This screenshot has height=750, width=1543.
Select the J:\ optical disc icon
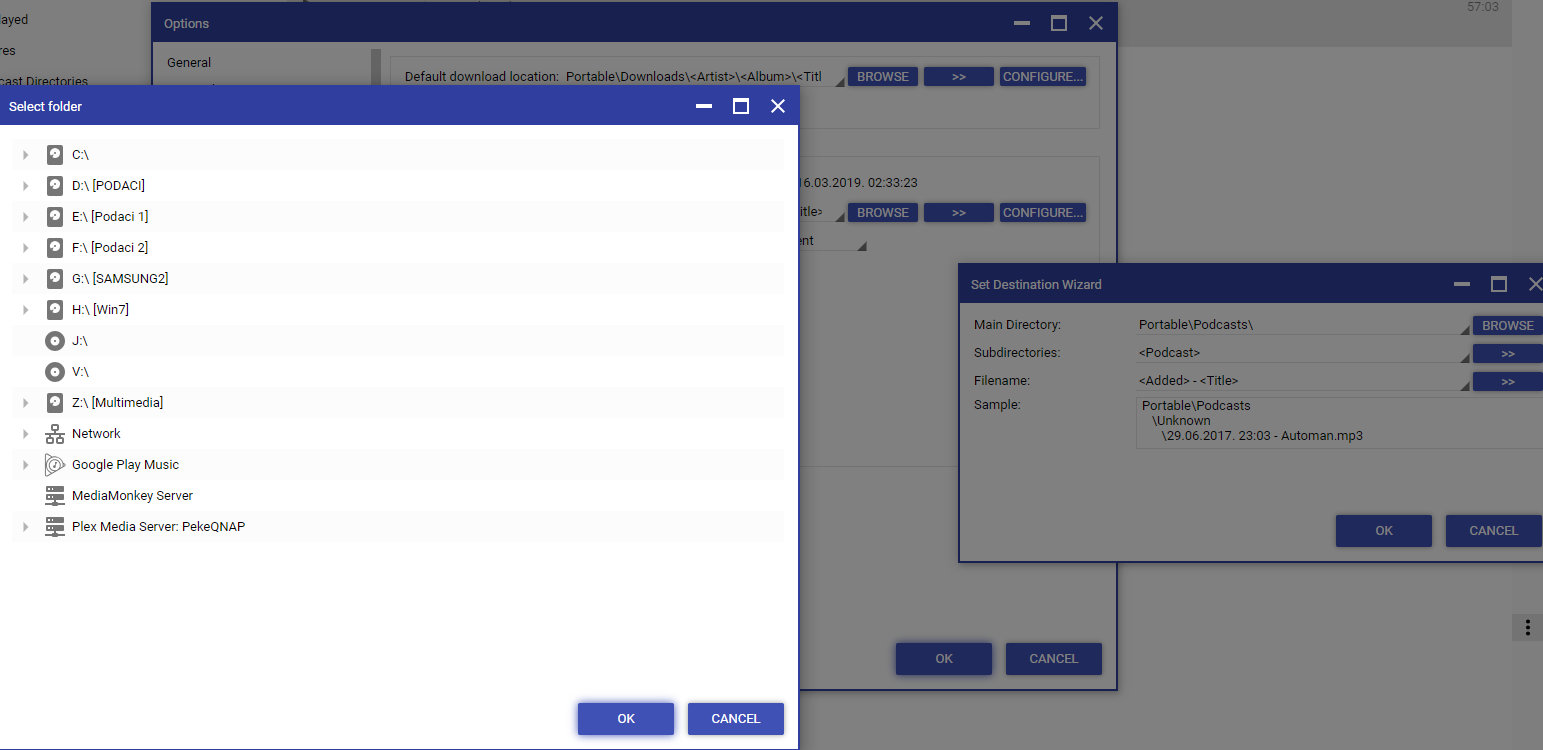pyautogui.click(x=55, y=341)
